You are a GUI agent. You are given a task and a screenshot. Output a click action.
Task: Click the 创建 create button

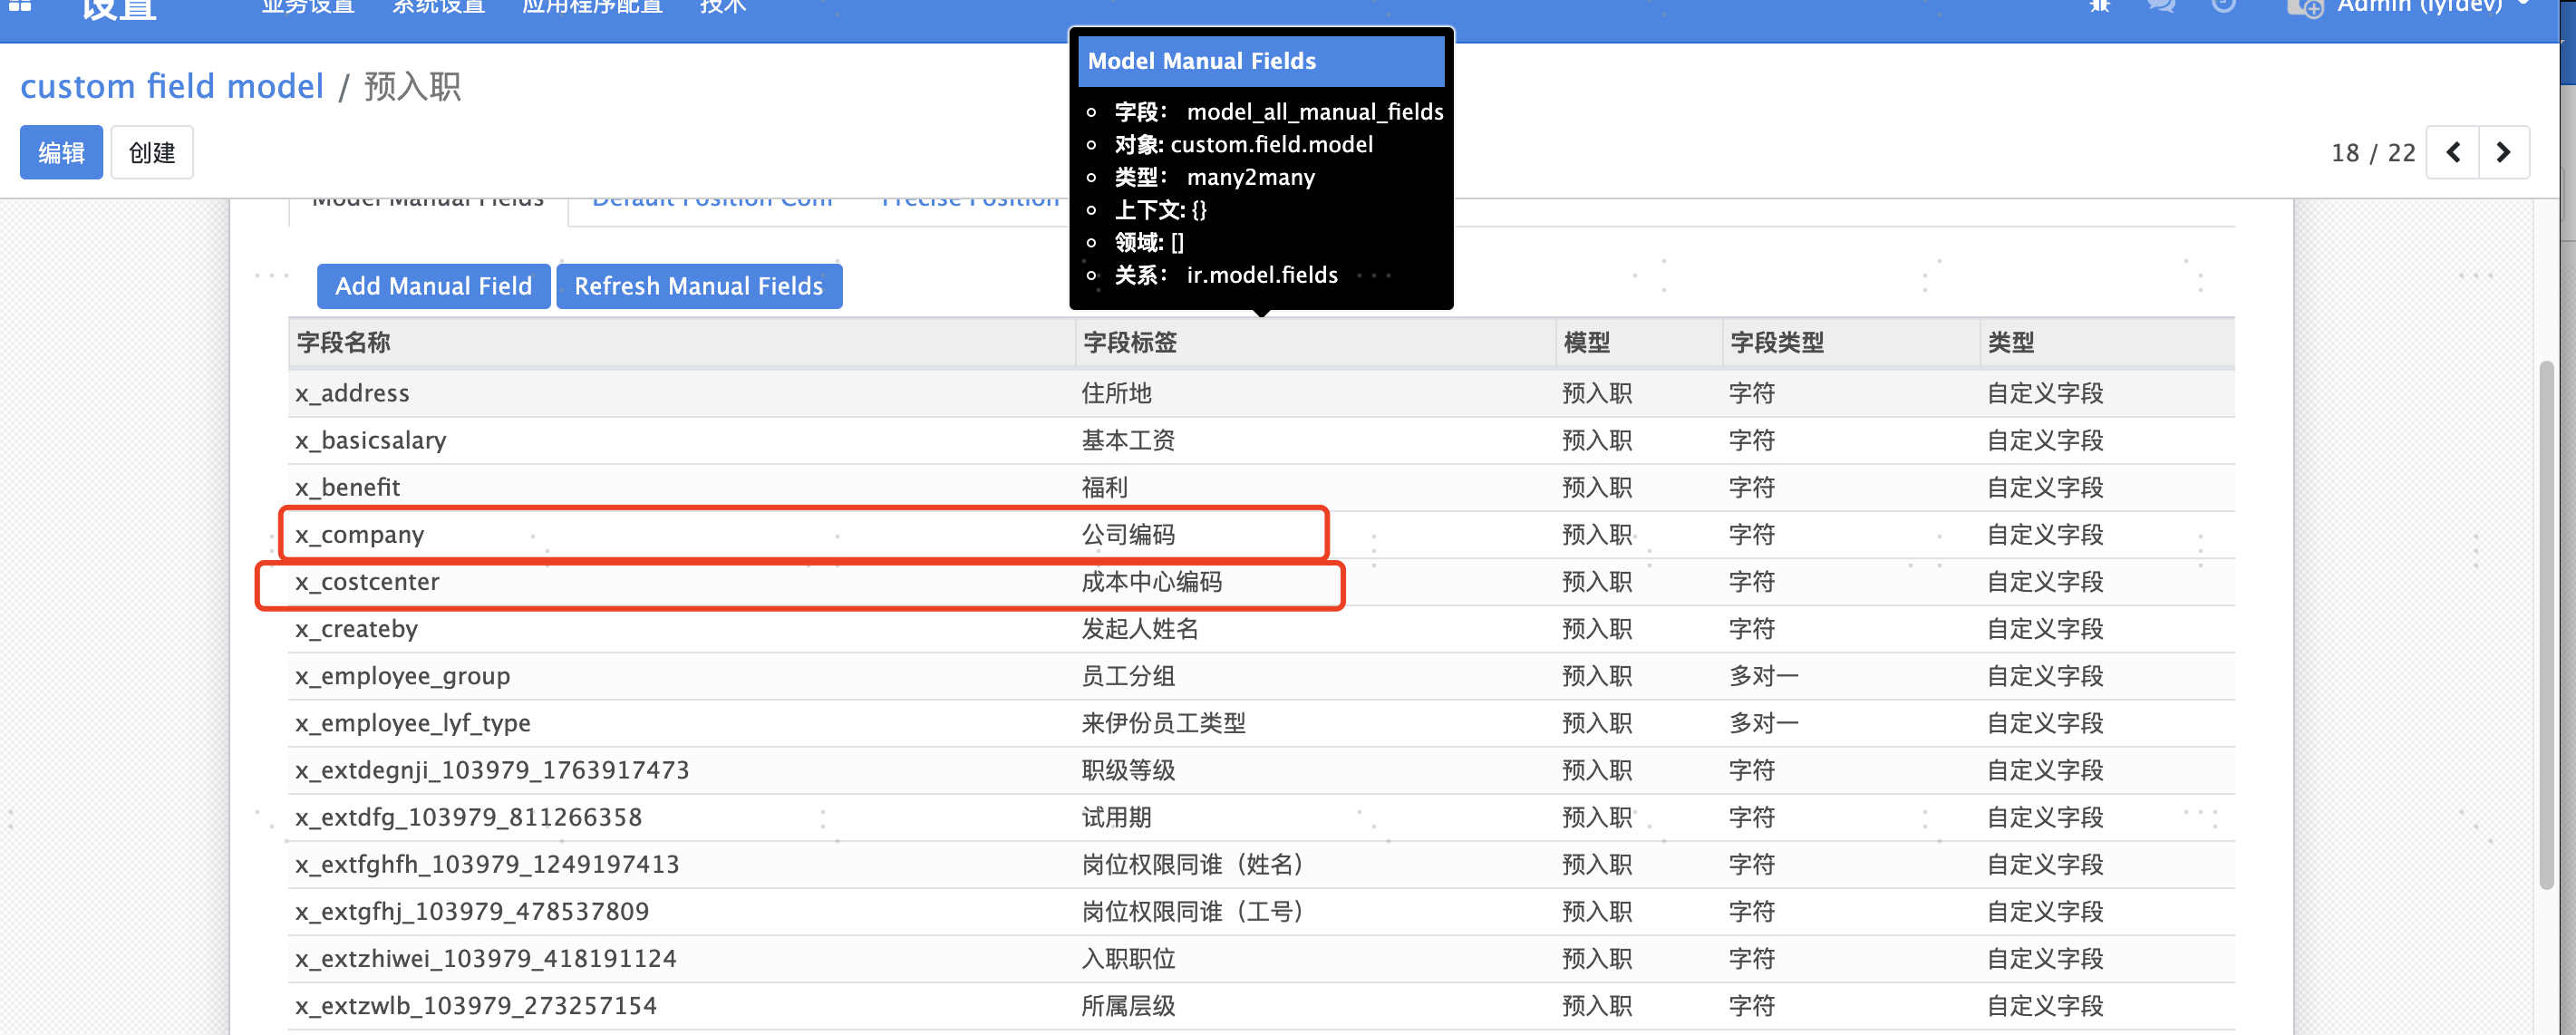coord(152,152)
